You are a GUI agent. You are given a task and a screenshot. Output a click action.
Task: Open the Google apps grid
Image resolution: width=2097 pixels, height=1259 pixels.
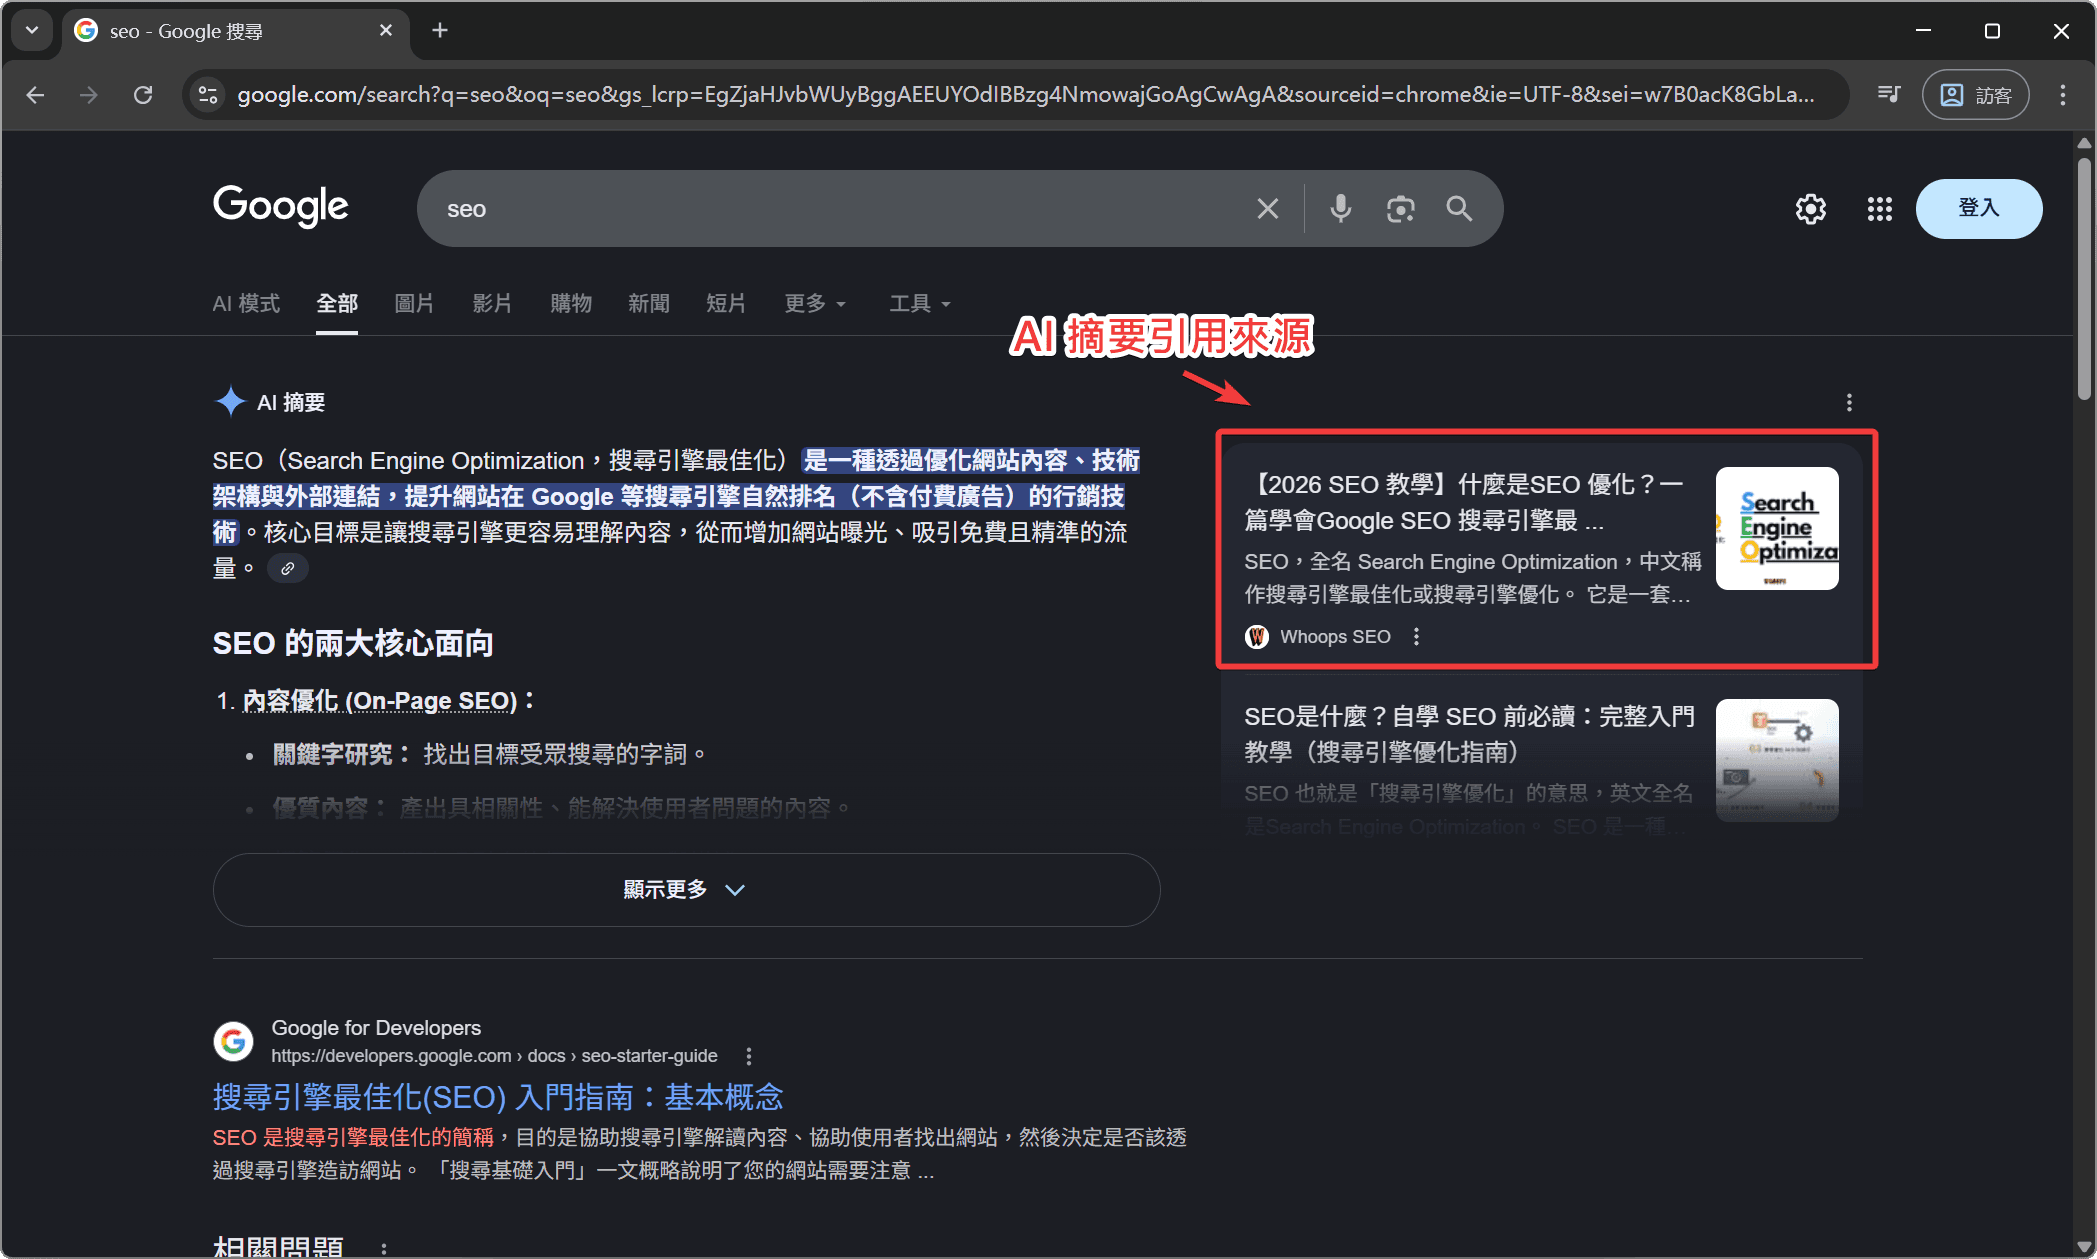coord(1879,209)
